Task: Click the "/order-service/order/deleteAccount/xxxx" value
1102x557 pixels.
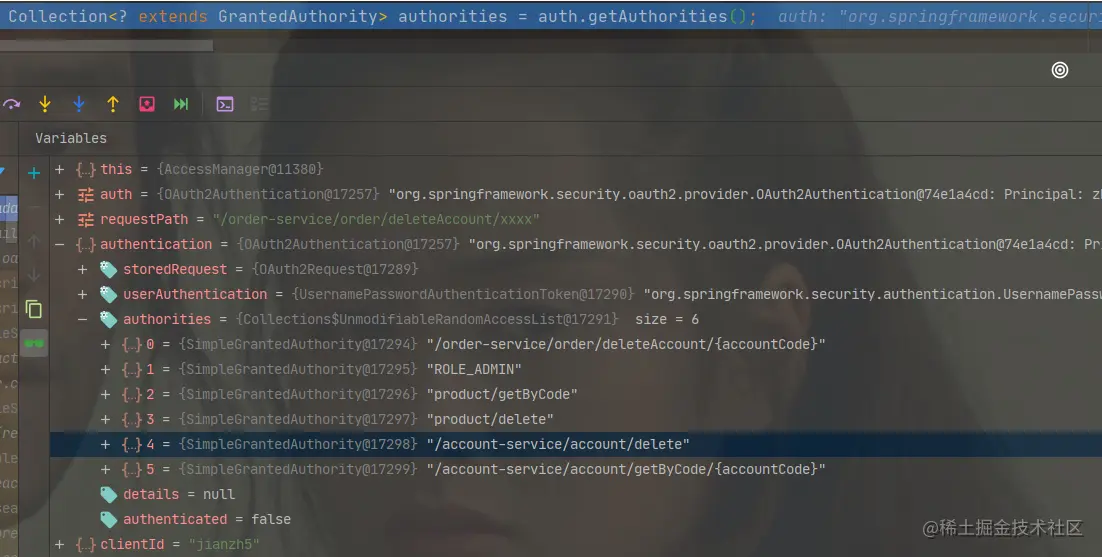Action: (376, 219)
